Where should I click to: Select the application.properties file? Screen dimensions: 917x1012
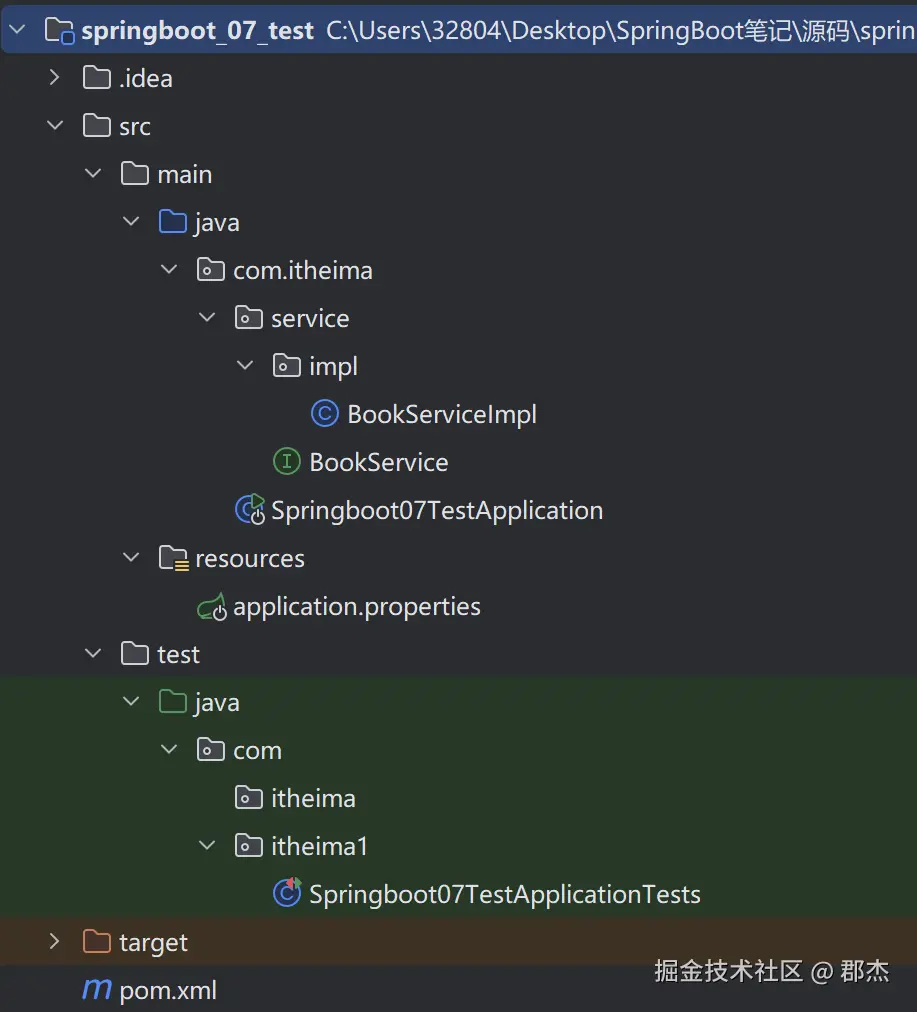[x=356, y=606]
